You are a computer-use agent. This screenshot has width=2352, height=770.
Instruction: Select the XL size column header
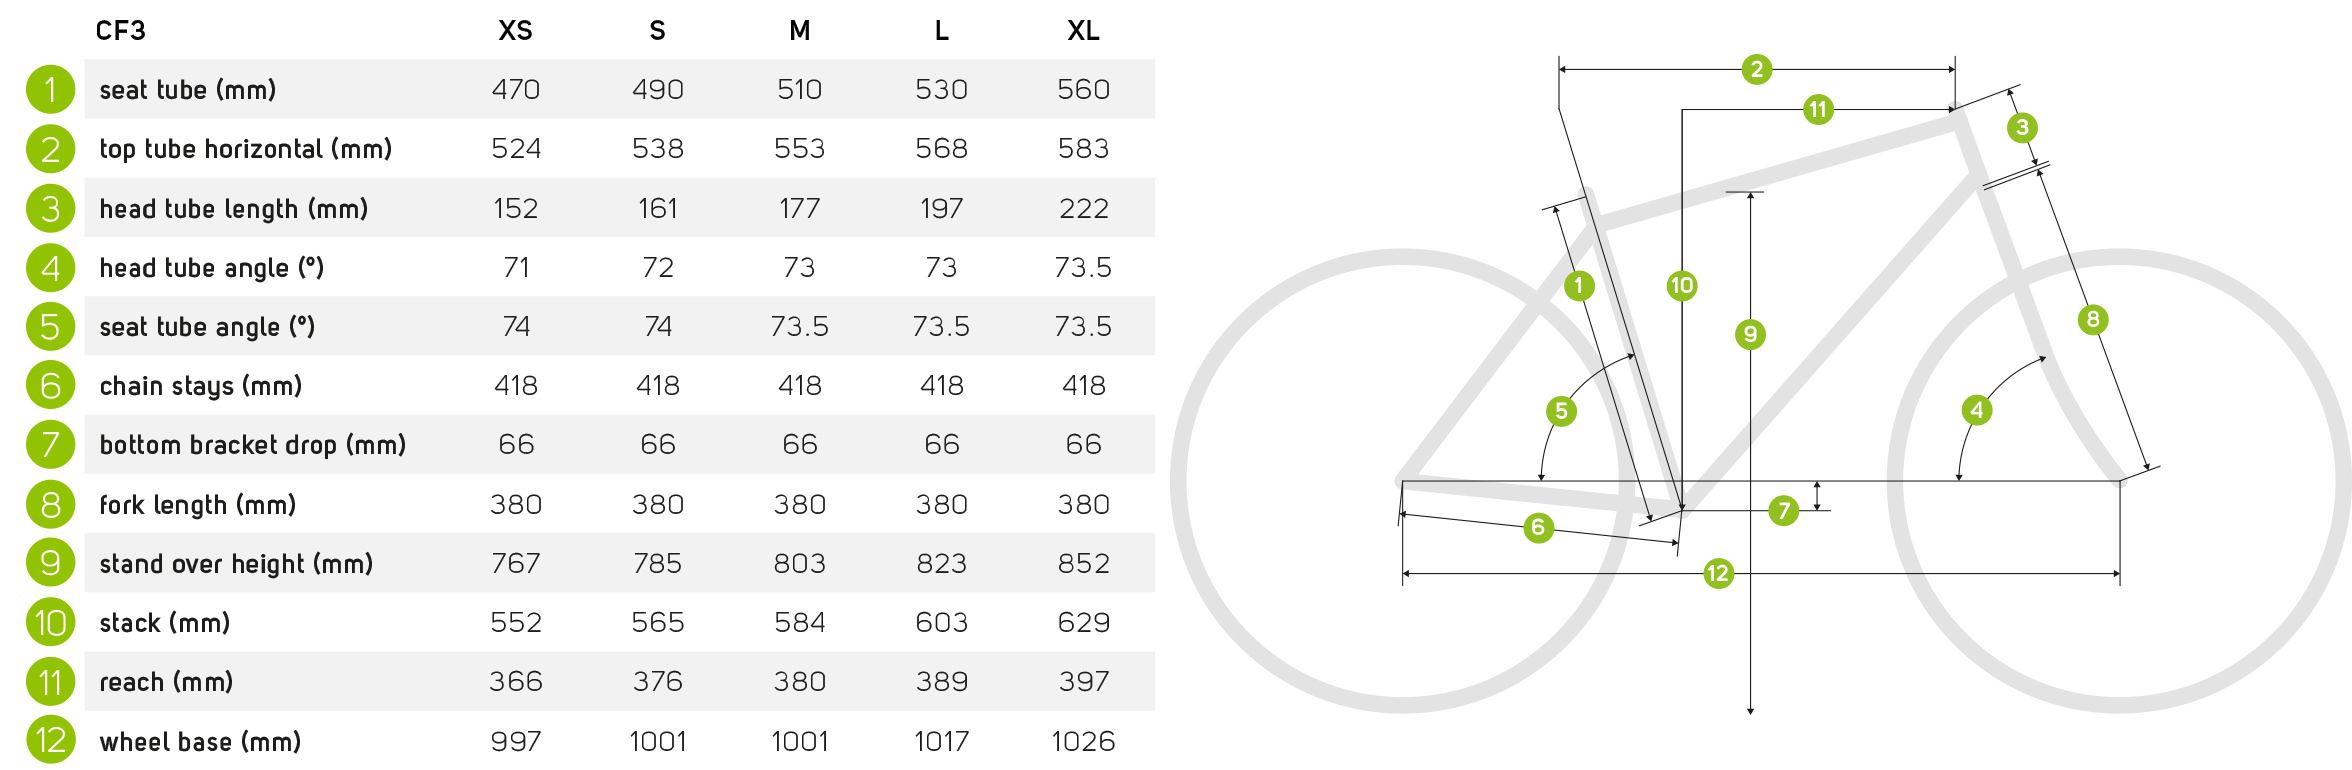1083,31
